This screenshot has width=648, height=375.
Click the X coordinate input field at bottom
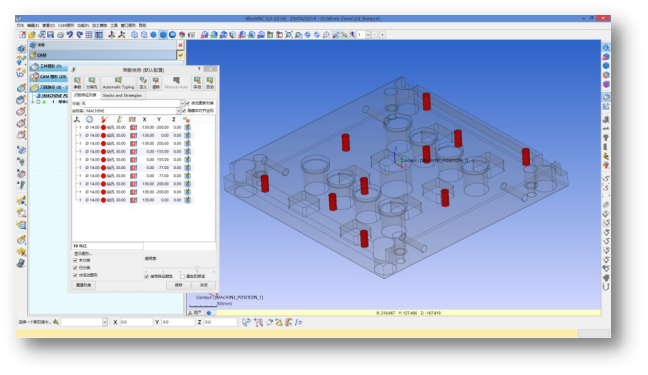pos(136,322)
